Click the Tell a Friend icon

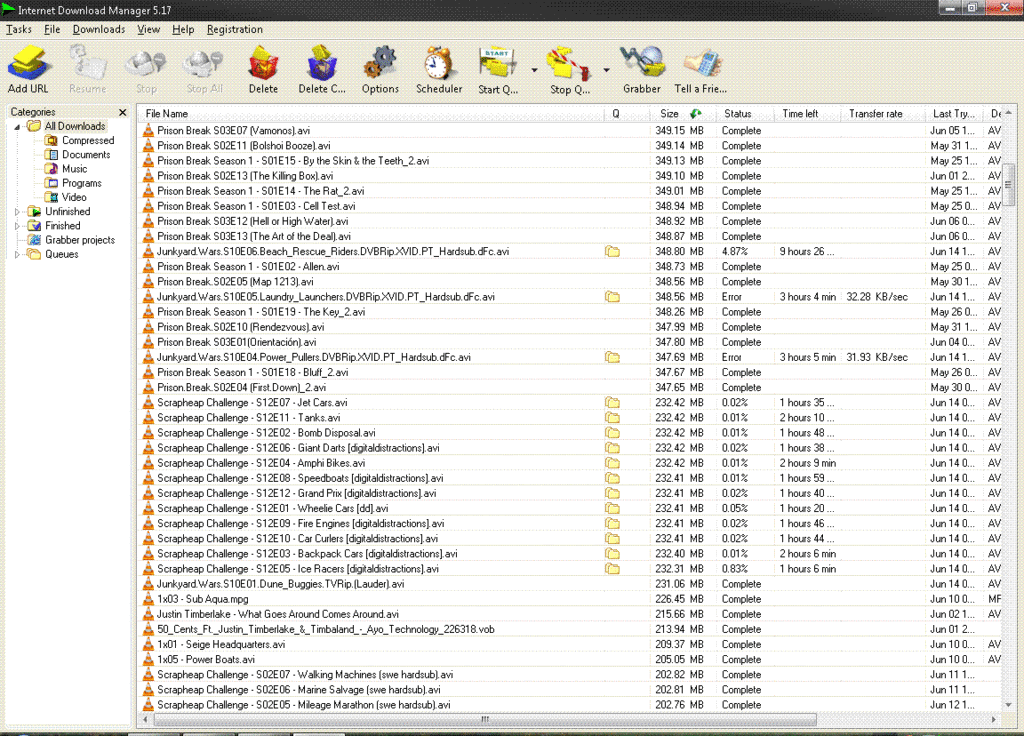tap(701, 70)
